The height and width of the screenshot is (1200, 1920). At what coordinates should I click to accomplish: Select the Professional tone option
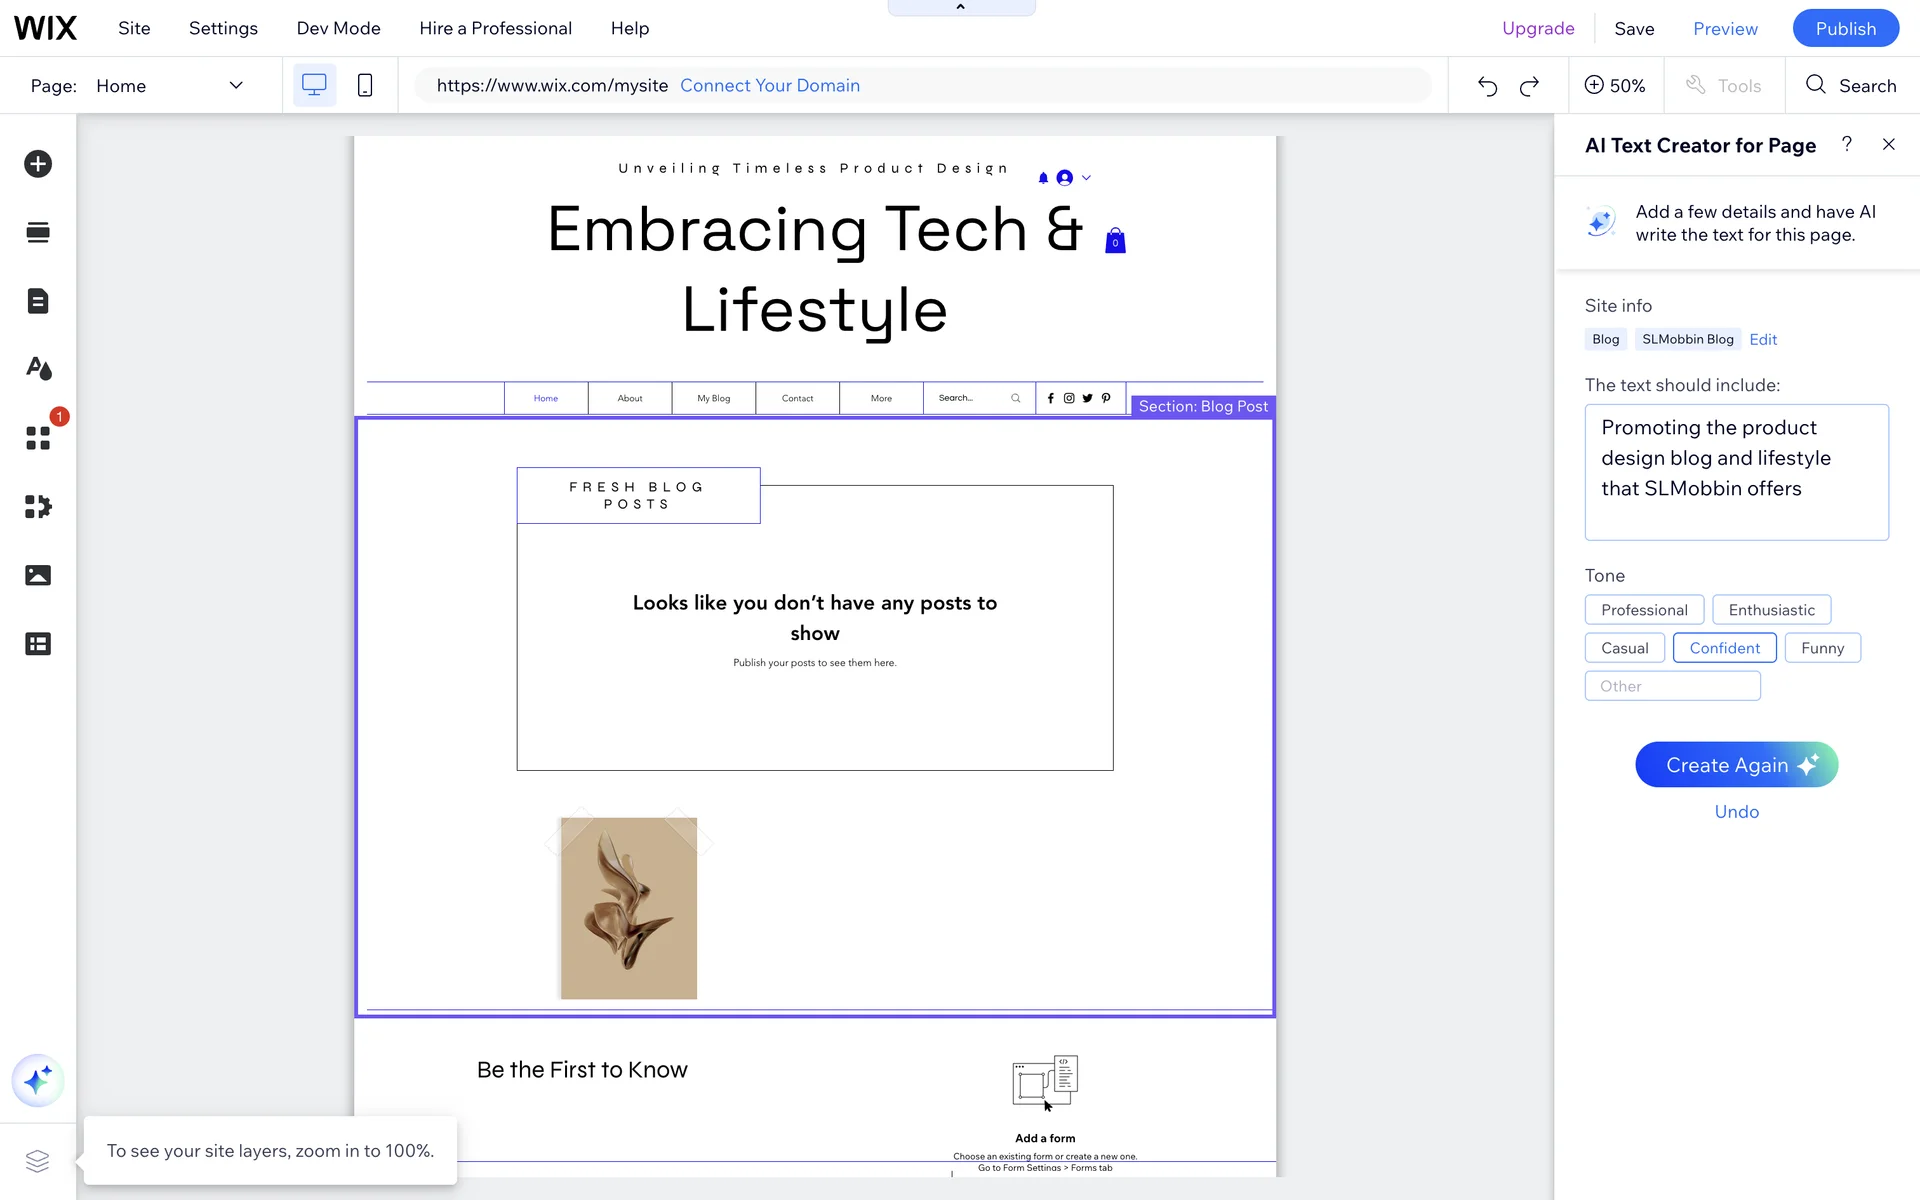click(1643, 610)
